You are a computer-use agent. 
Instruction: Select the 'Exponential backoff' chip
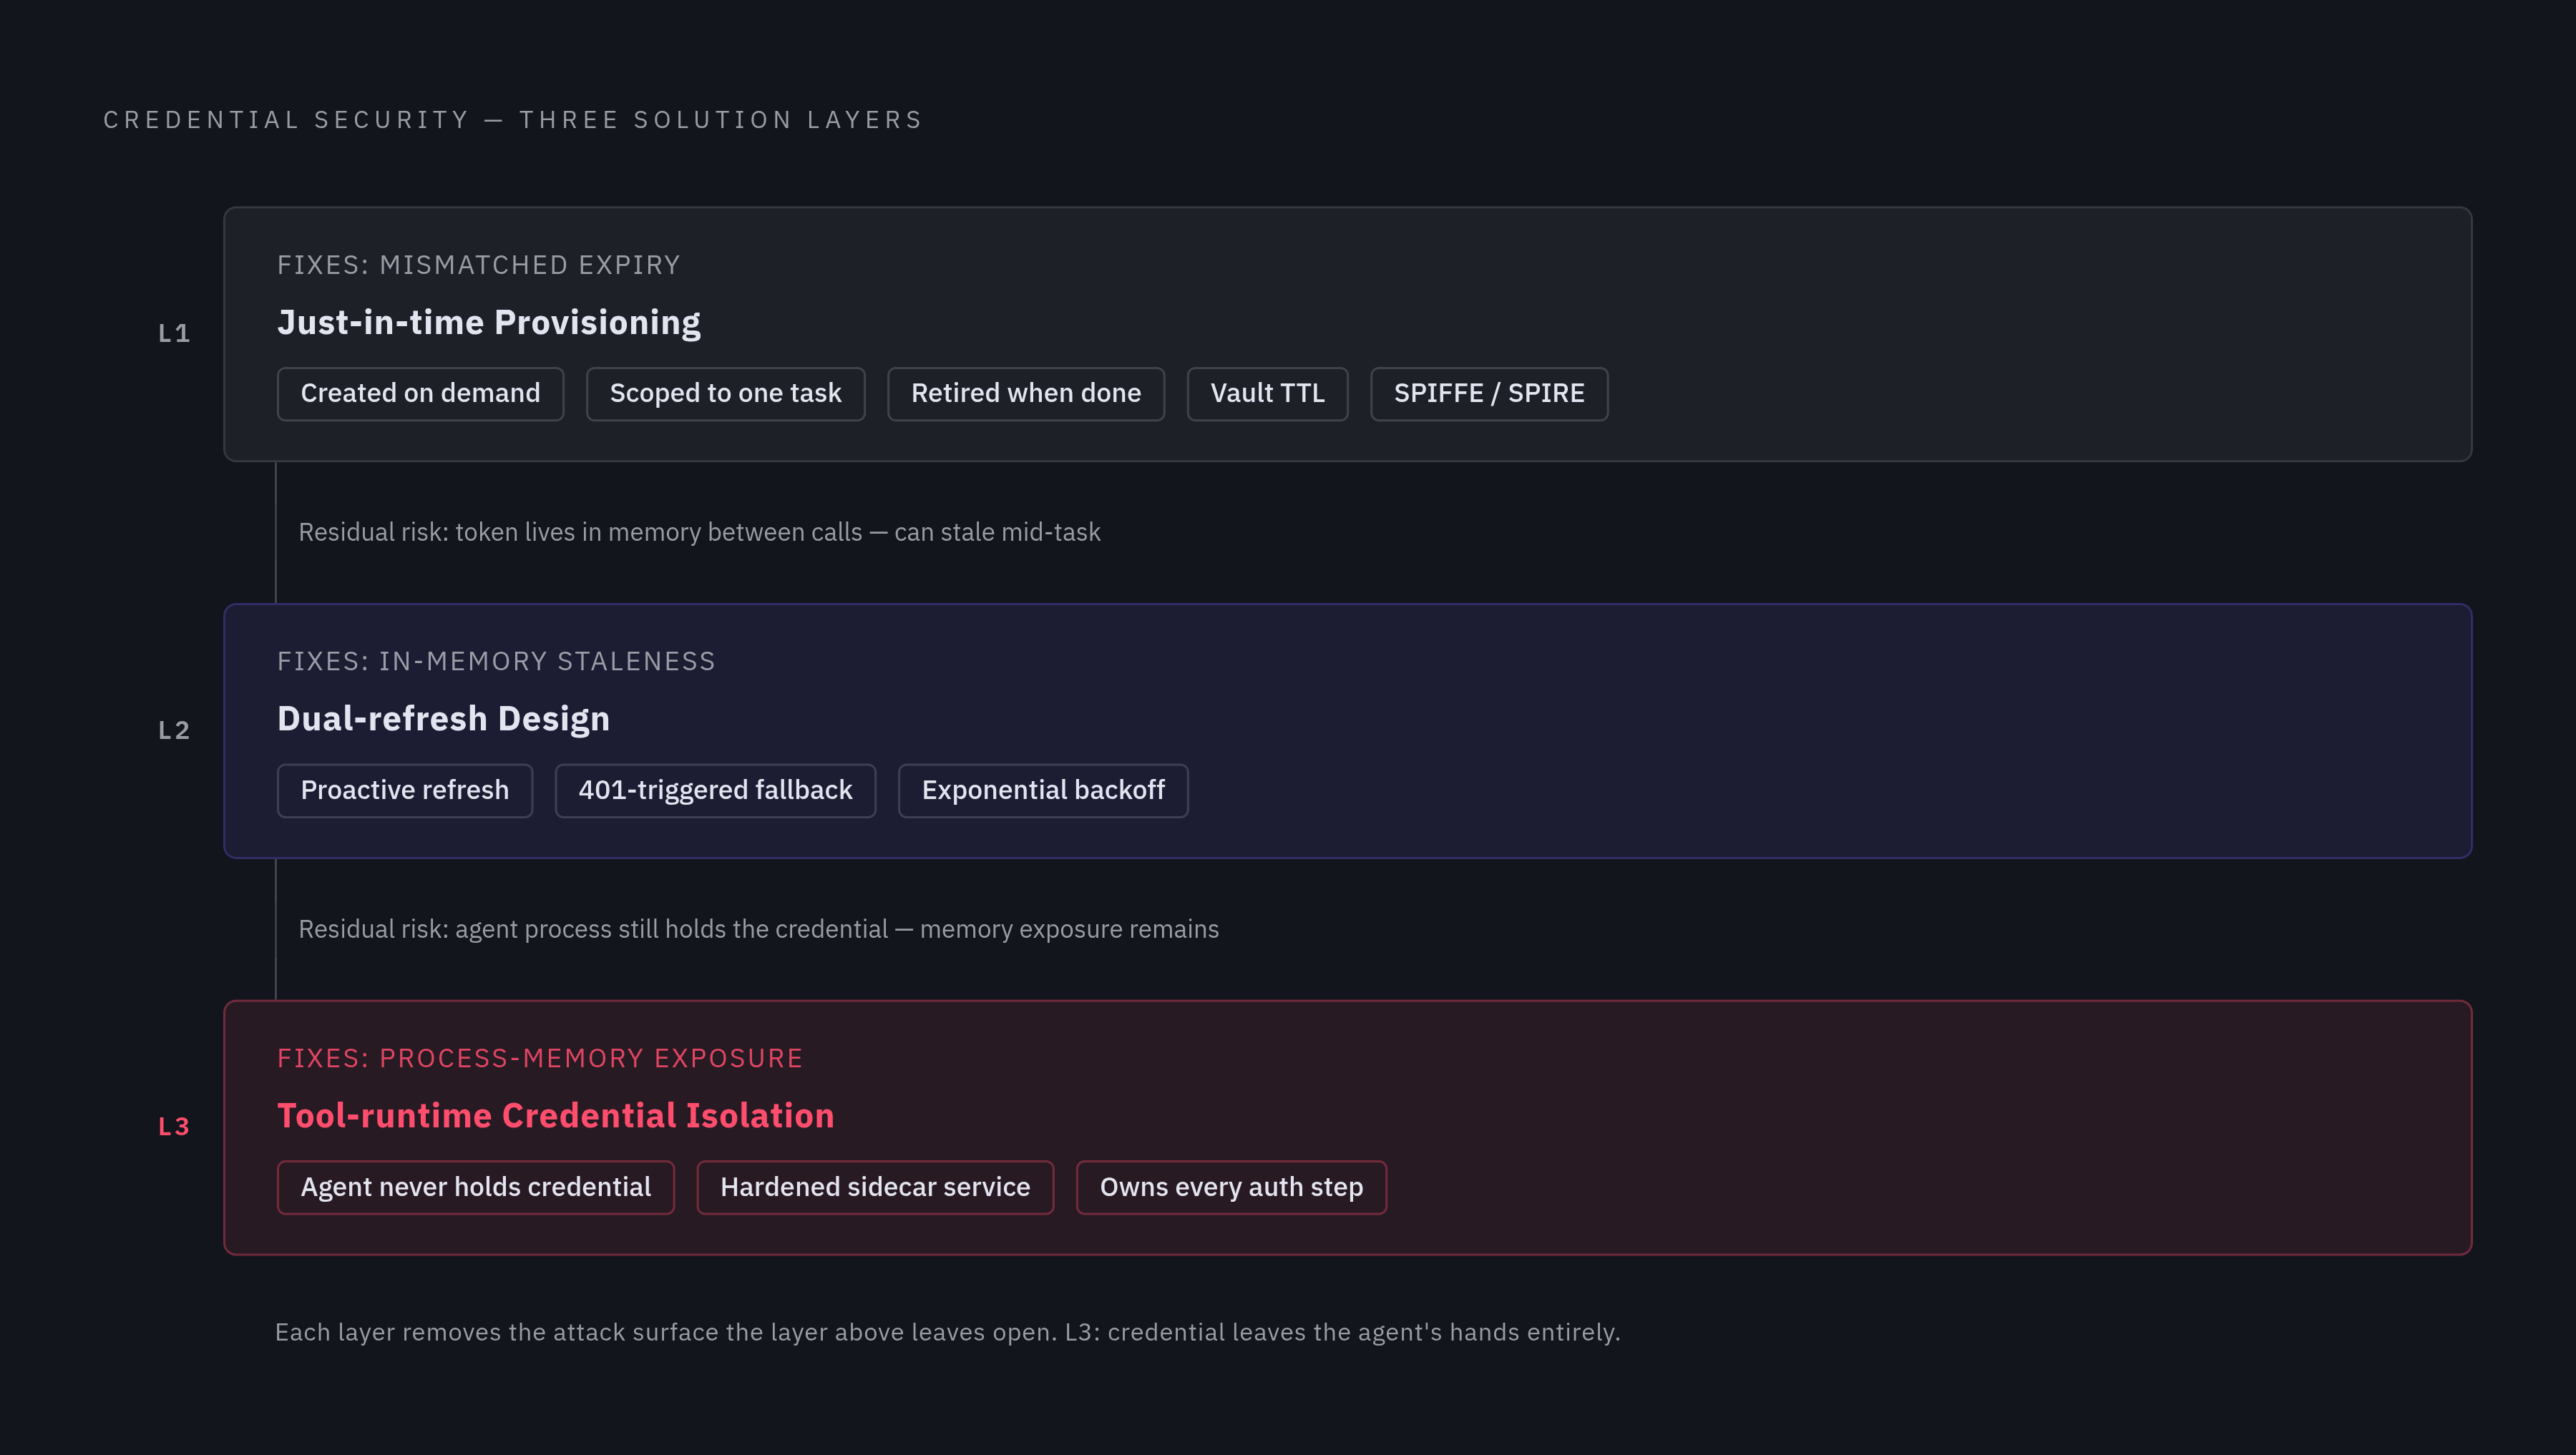click(1043, 791)
